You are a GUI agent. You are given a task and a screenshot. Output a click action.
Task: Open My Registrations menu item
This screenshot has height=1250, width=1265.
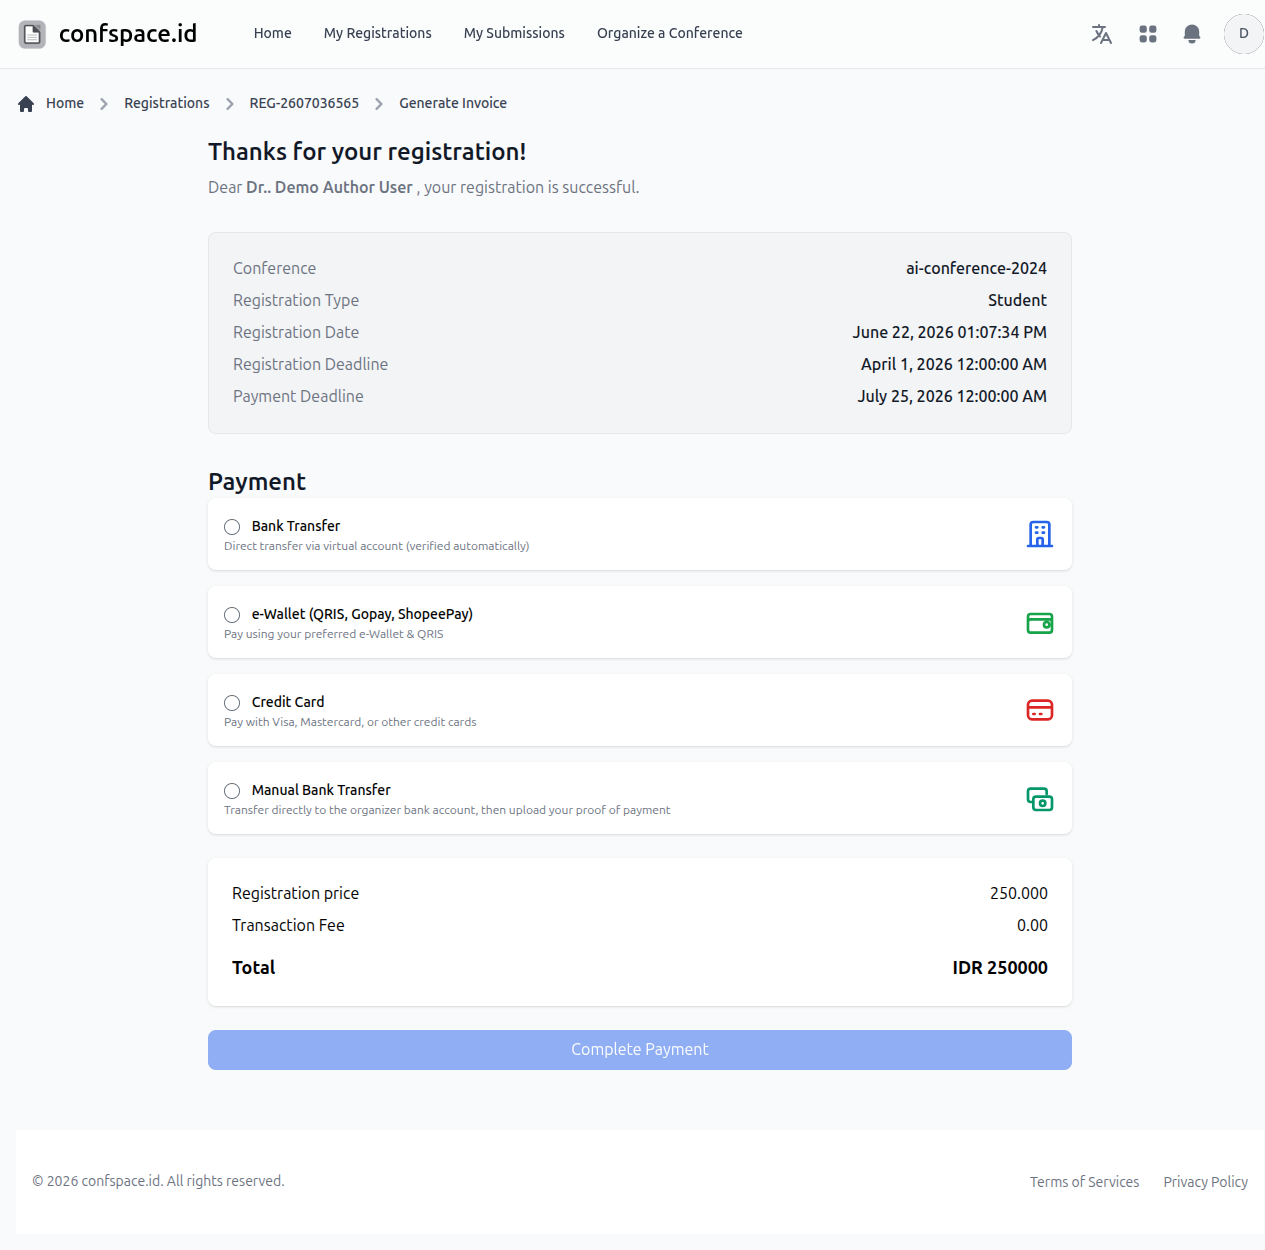pyautogui.click(x=378, y=33)
